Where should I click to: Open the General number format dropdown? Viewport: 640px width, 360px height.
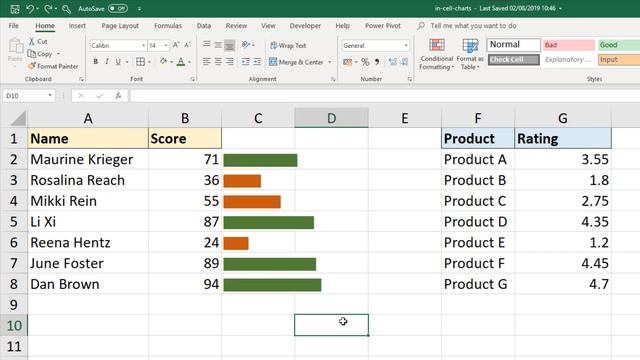coord(406,45)
